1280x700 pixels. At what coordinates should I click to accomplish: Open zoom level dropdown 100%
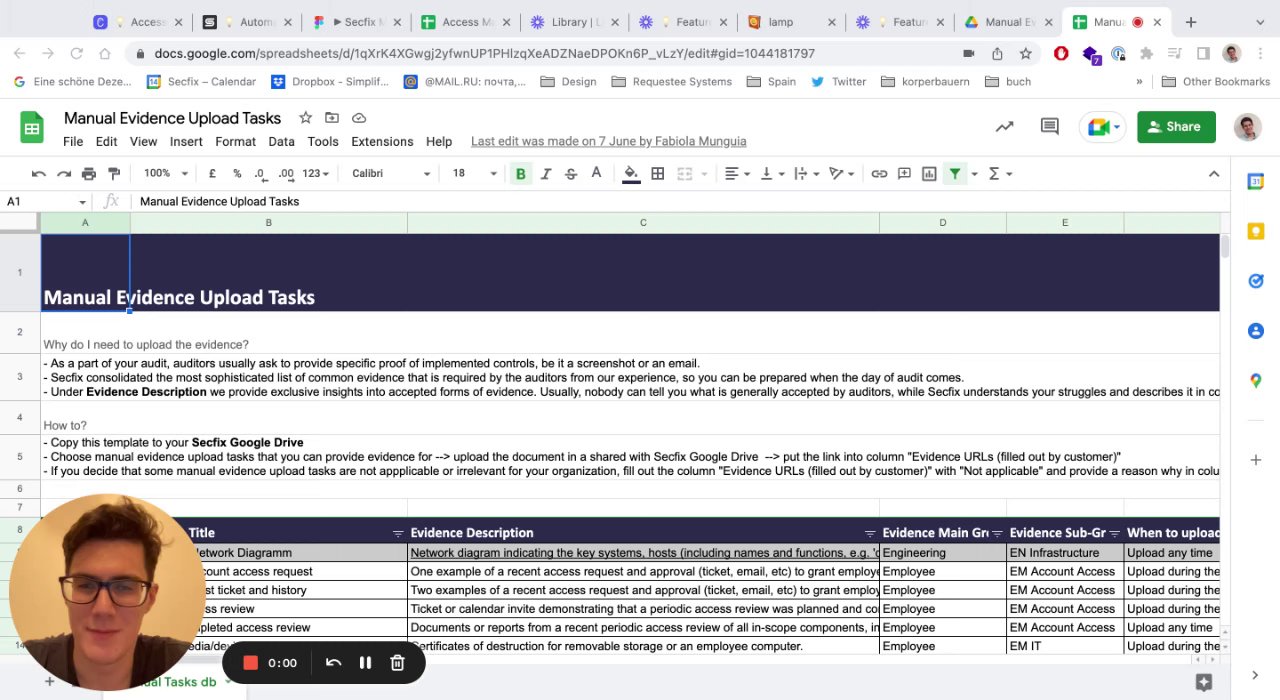click(165, 174)
